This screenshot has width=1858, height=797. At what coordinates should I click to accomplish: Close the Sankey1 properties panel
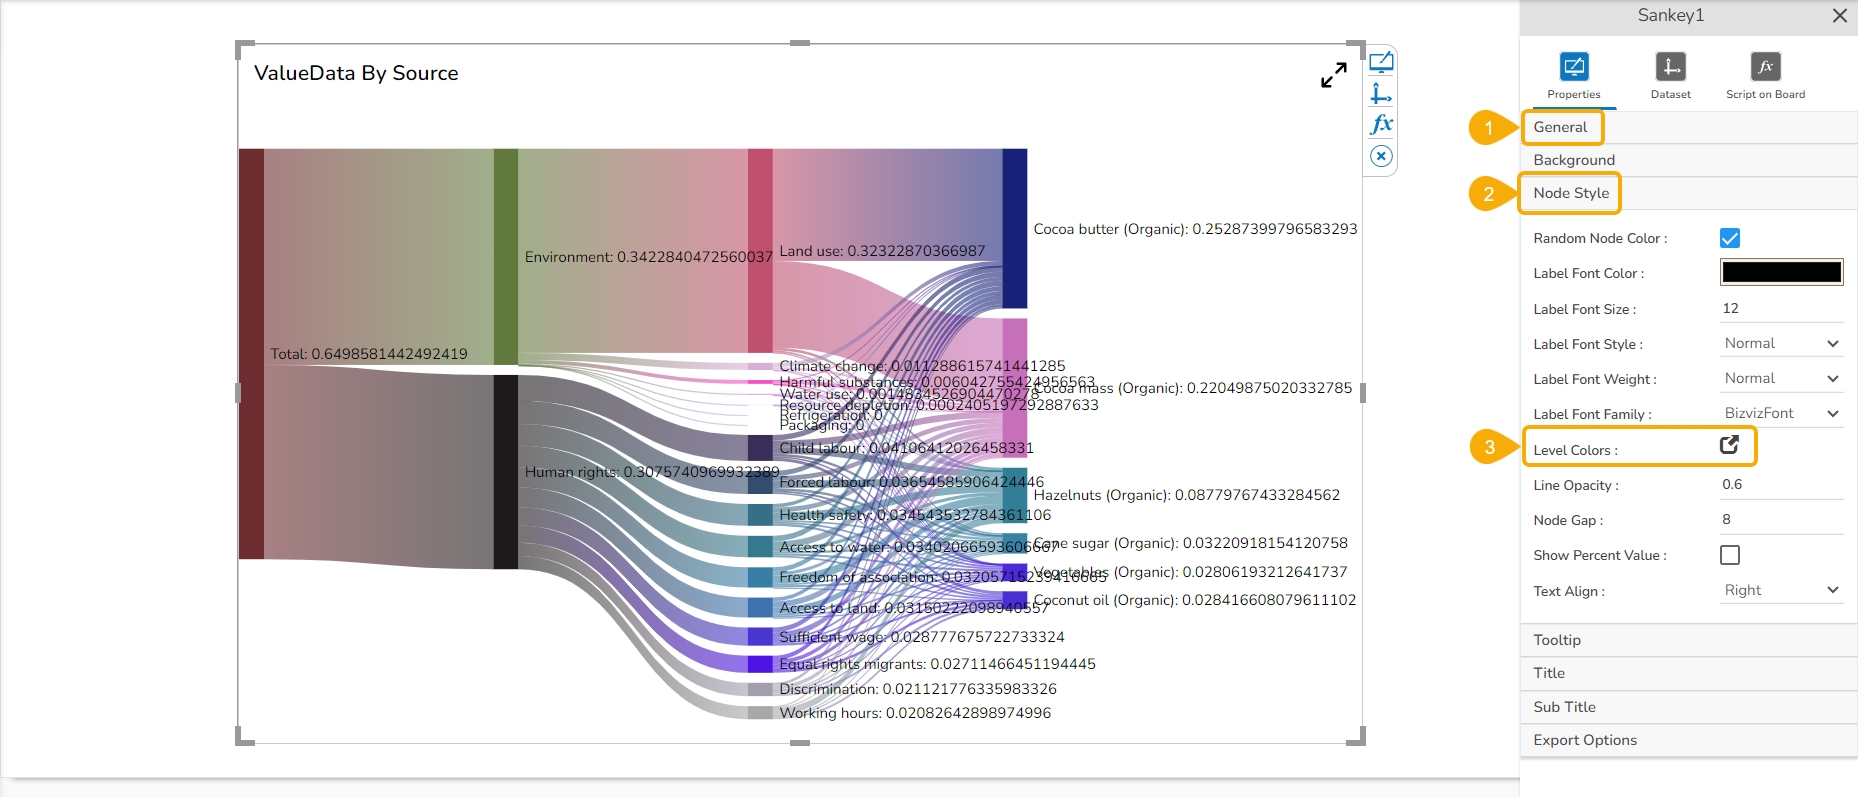coord(1839,16)
